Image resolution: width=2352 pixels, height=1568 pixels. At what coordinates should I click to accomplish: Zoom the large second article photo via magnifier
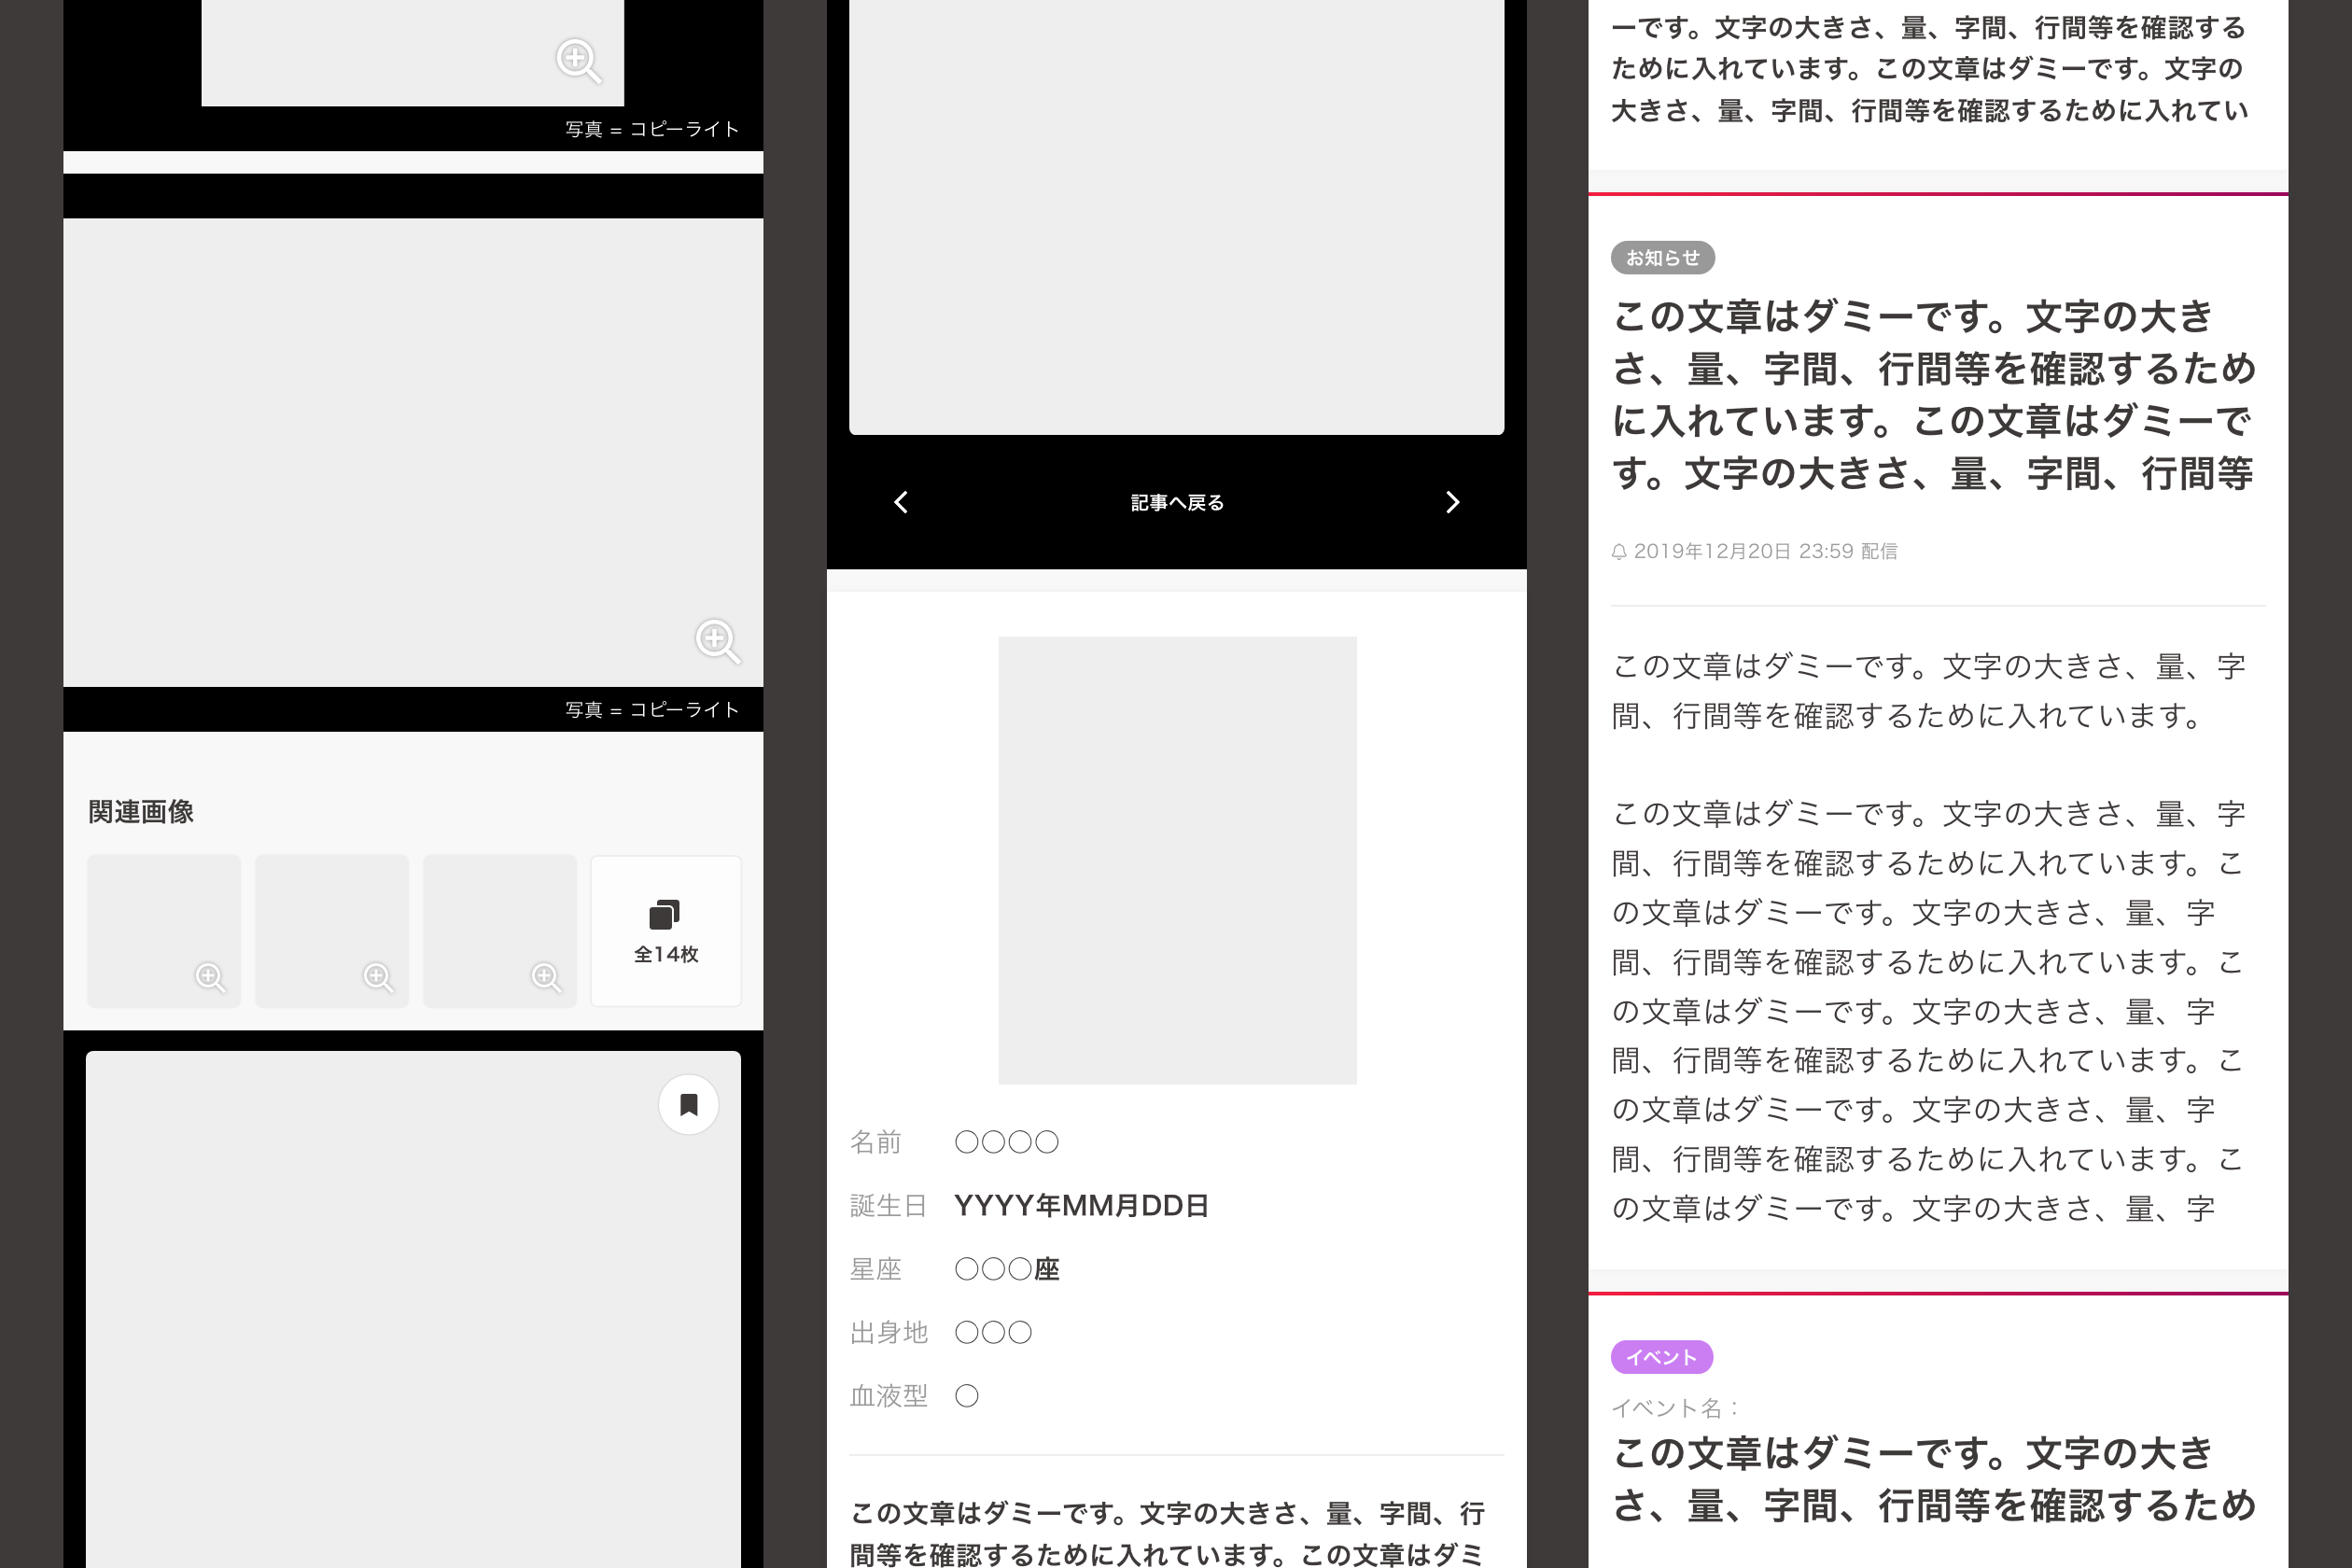pos(718,641)
